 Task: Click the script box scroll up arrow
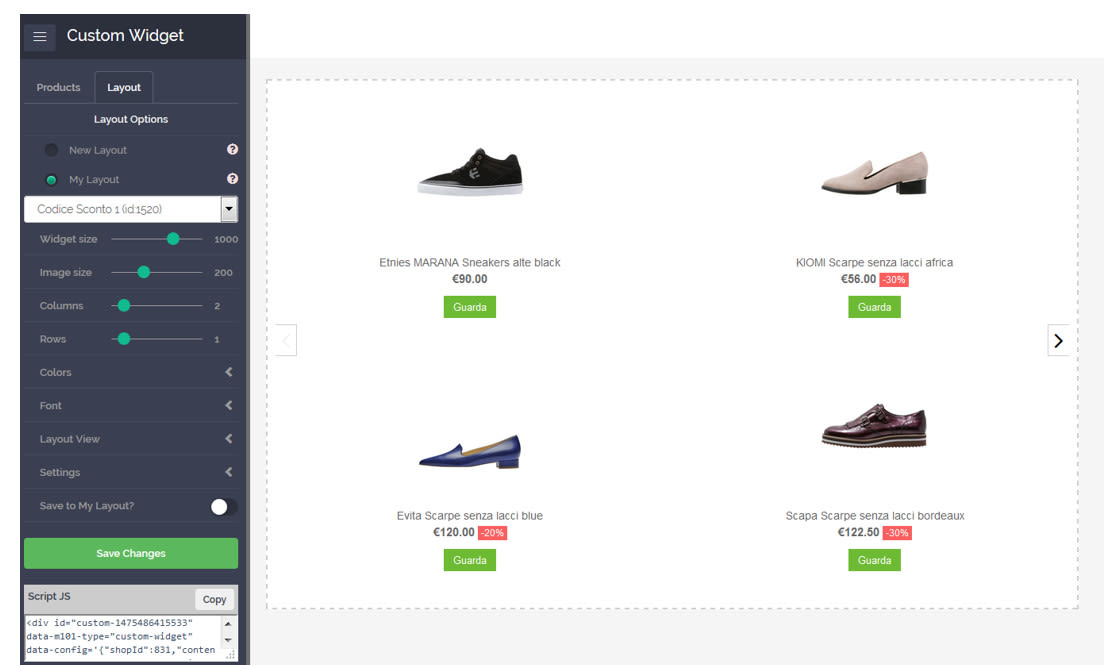pos(228,624)
